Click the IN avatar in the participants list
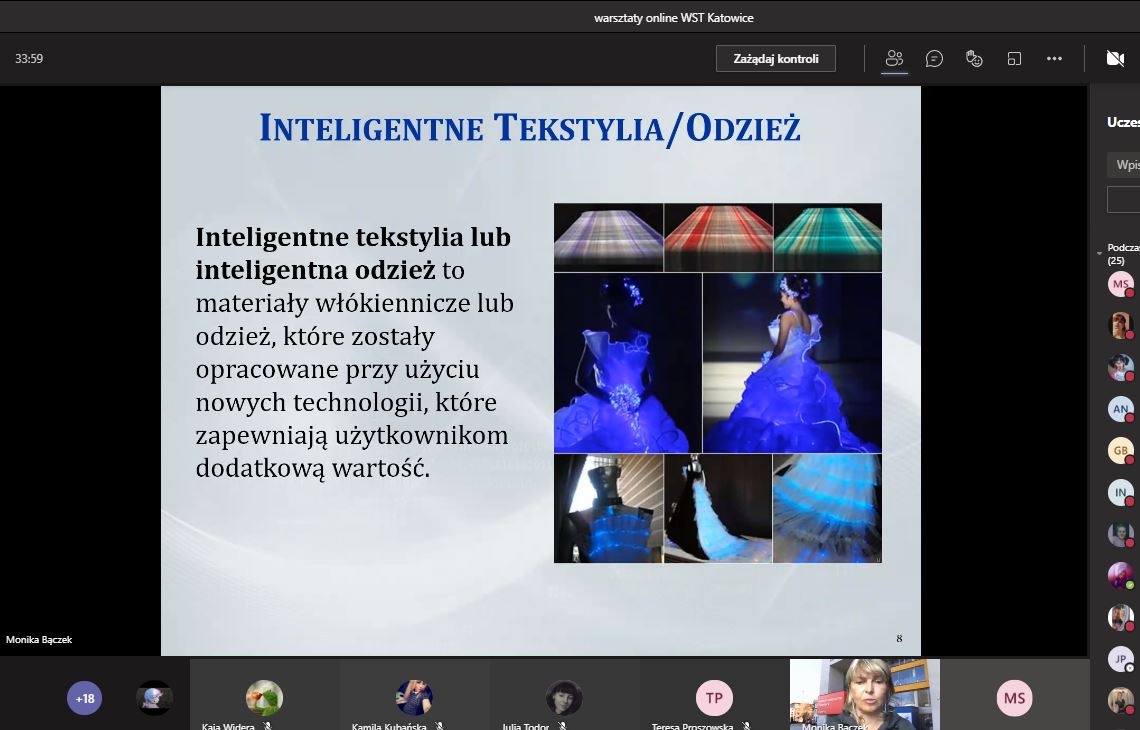Viewport: 1140px width, 730px height. click(1120, 493)
